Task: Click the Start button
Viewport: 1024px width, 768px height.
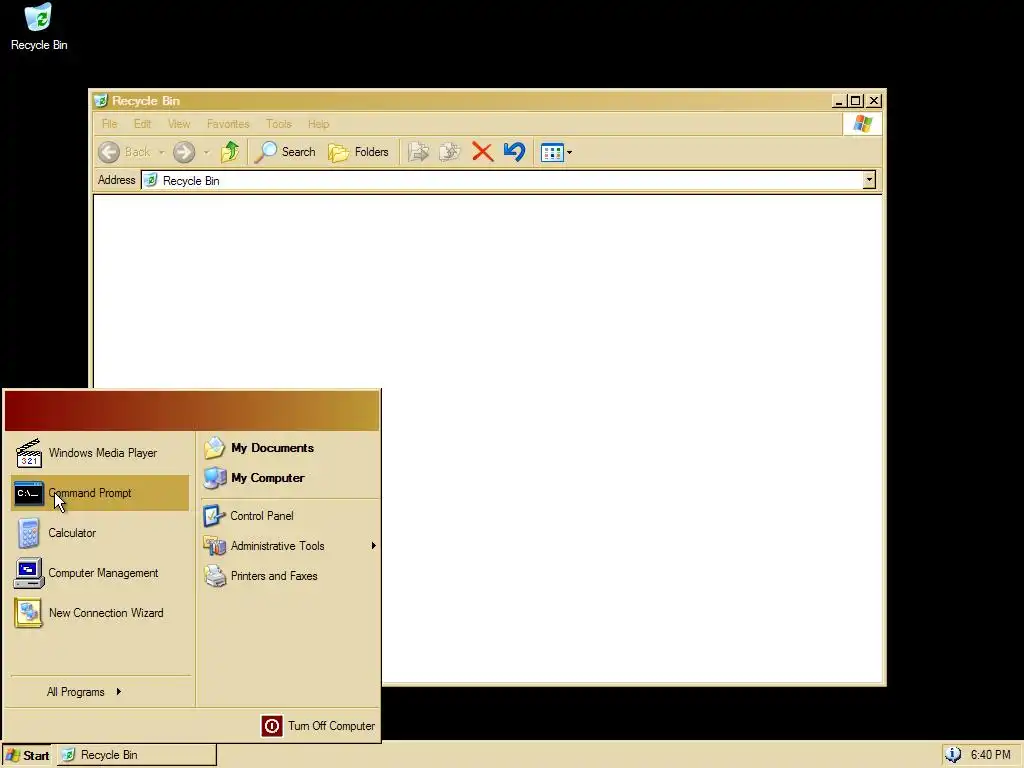Action: (27, 755)
